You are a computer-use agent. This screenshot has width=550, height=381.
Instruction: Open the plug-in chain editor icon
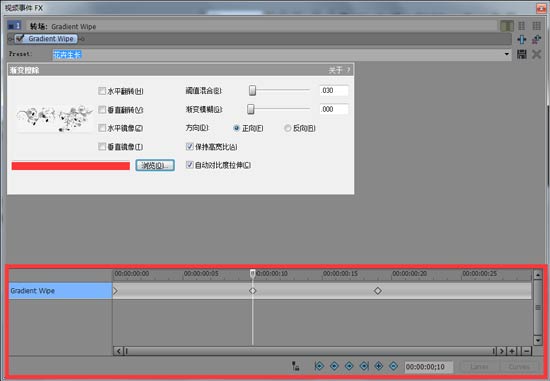click(x=522, y=39)
